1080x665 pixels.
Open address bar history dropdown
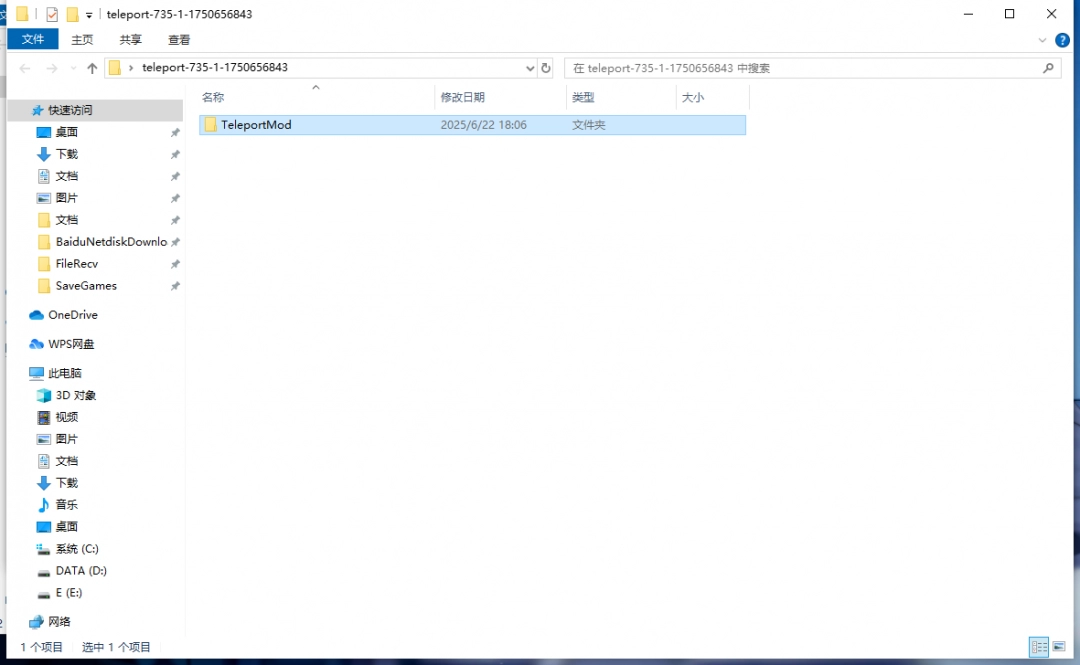530,68
